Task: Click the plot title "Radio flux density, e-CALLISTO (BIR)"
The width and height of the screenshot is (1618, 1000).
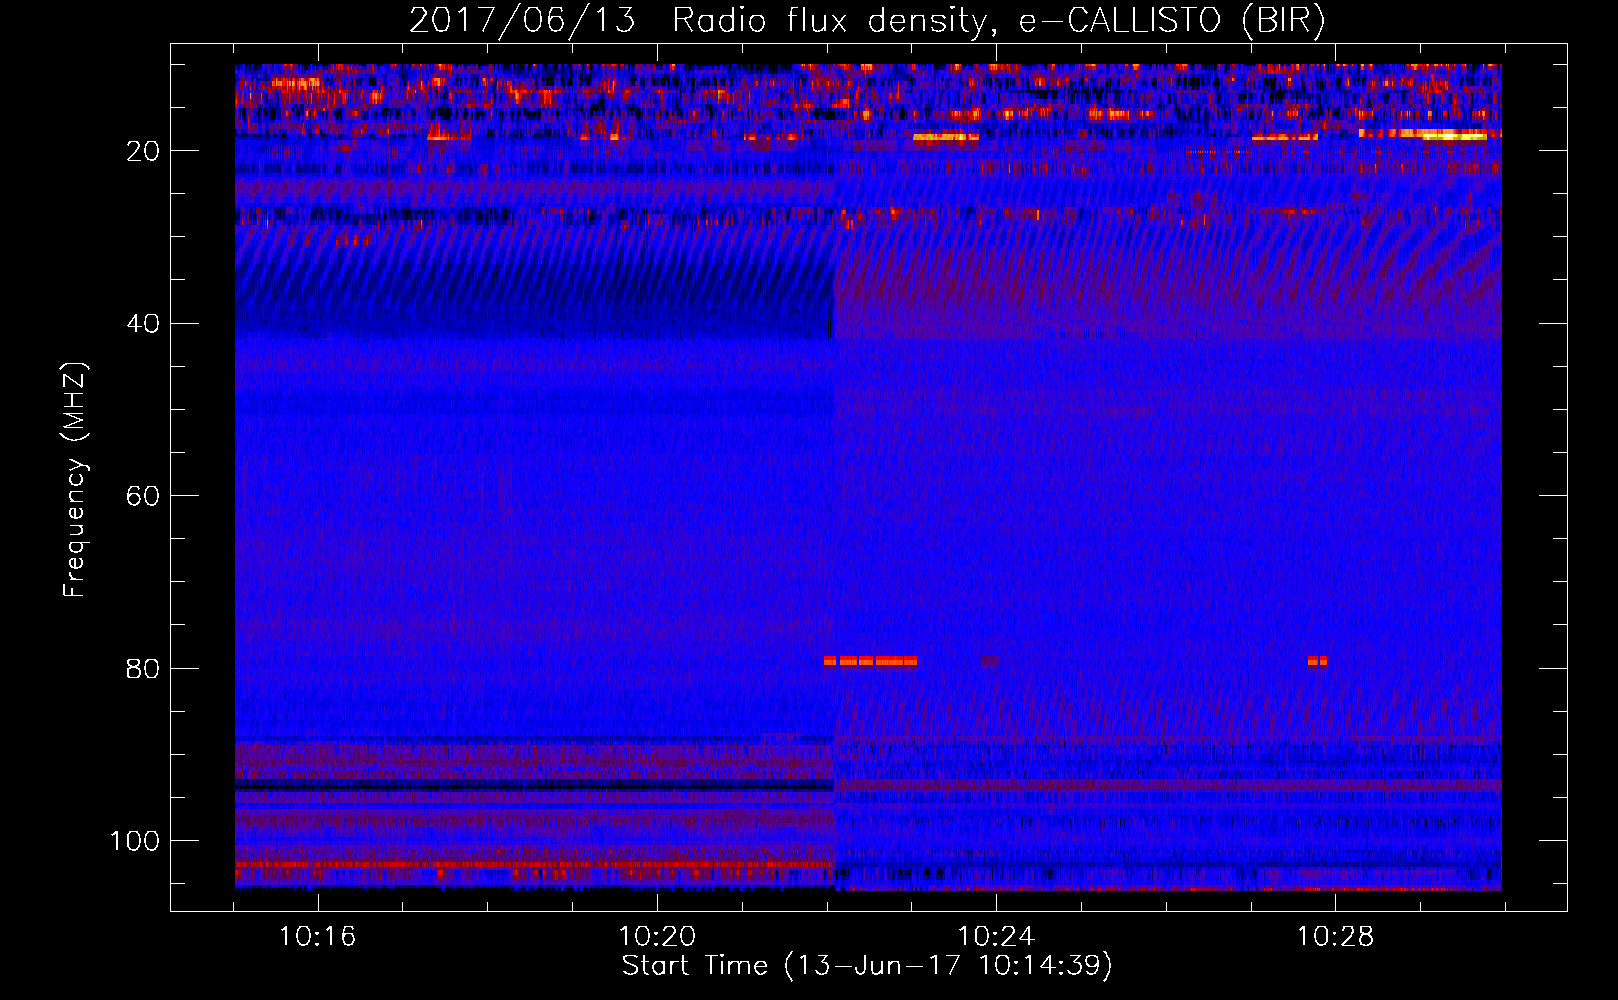Action: tap(999, 21)
